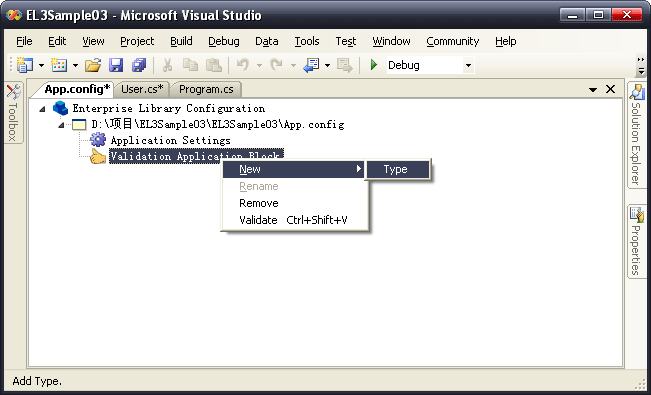651x395 pixels.
Task: Click the Validation Application Block hand icon
Action: [98, 156]
